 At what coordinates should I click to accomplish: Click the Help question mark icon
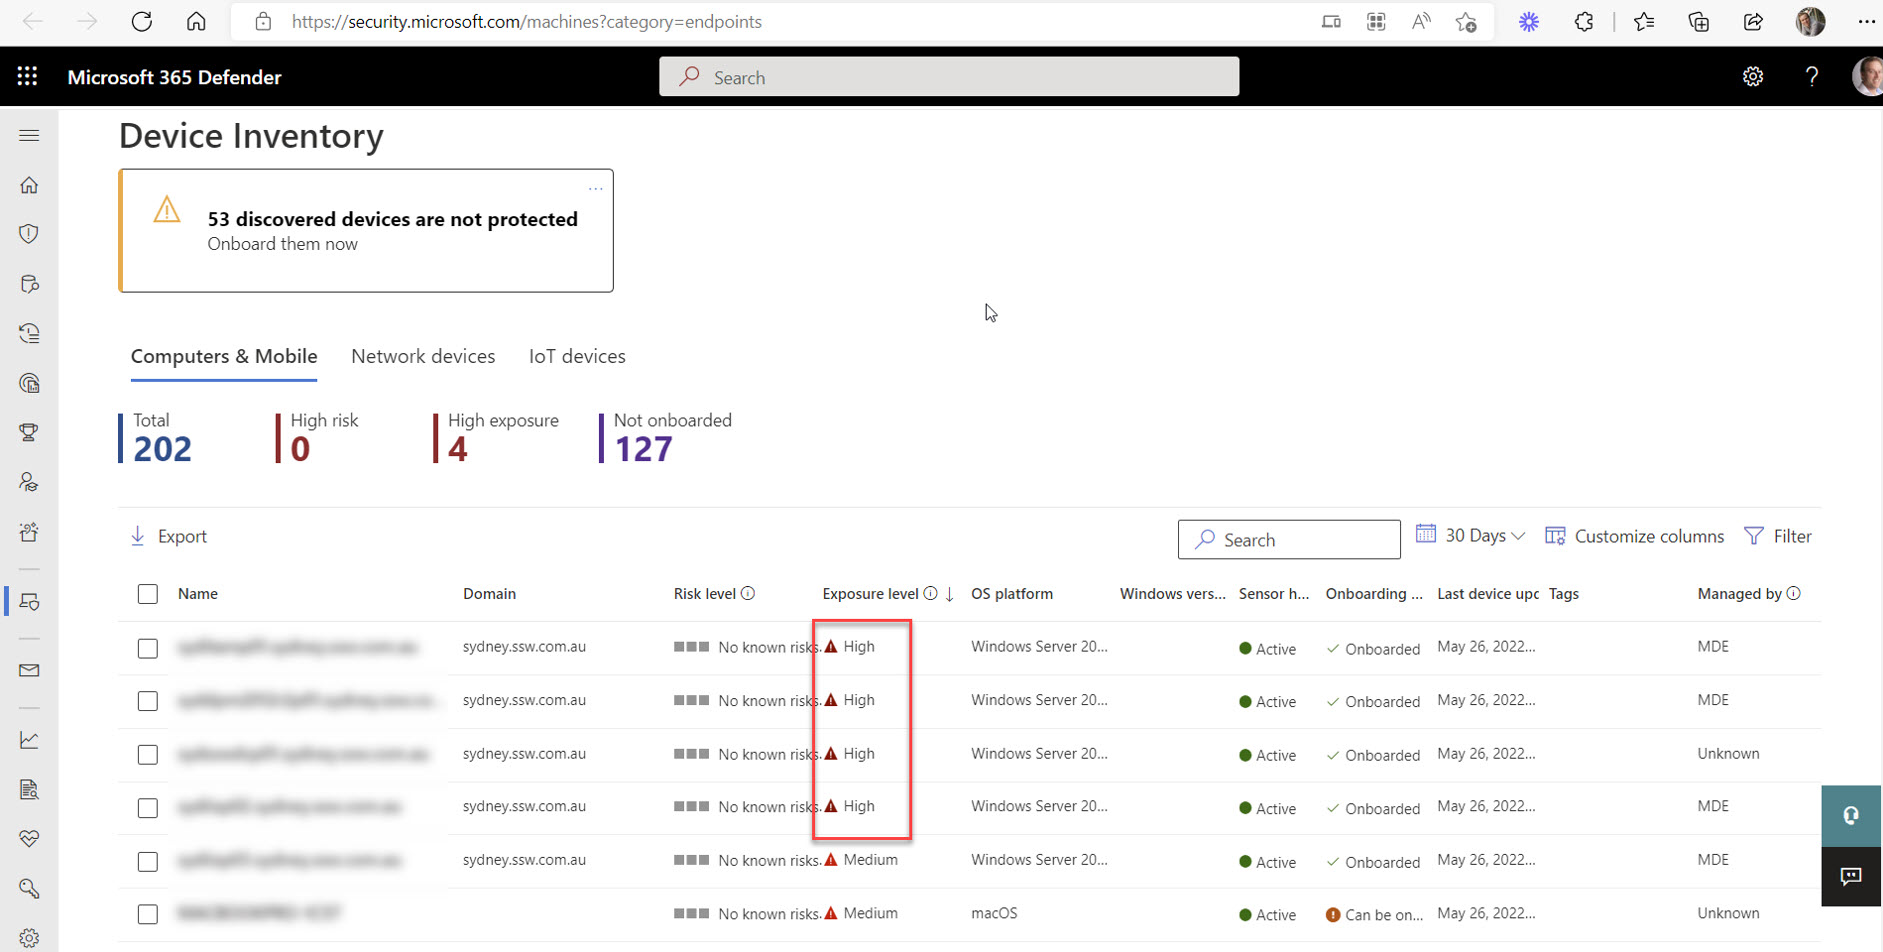pyautogui.click(x=1811, y=77)
